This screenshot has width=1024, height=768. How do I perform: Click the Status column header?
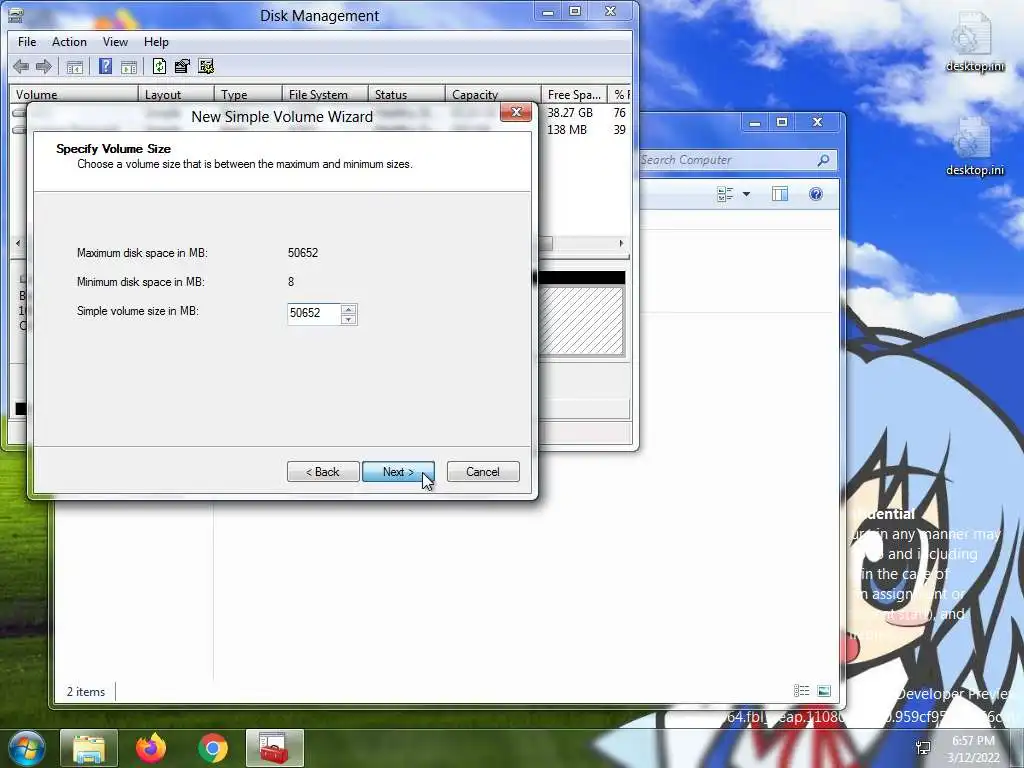tap(407, 94)
